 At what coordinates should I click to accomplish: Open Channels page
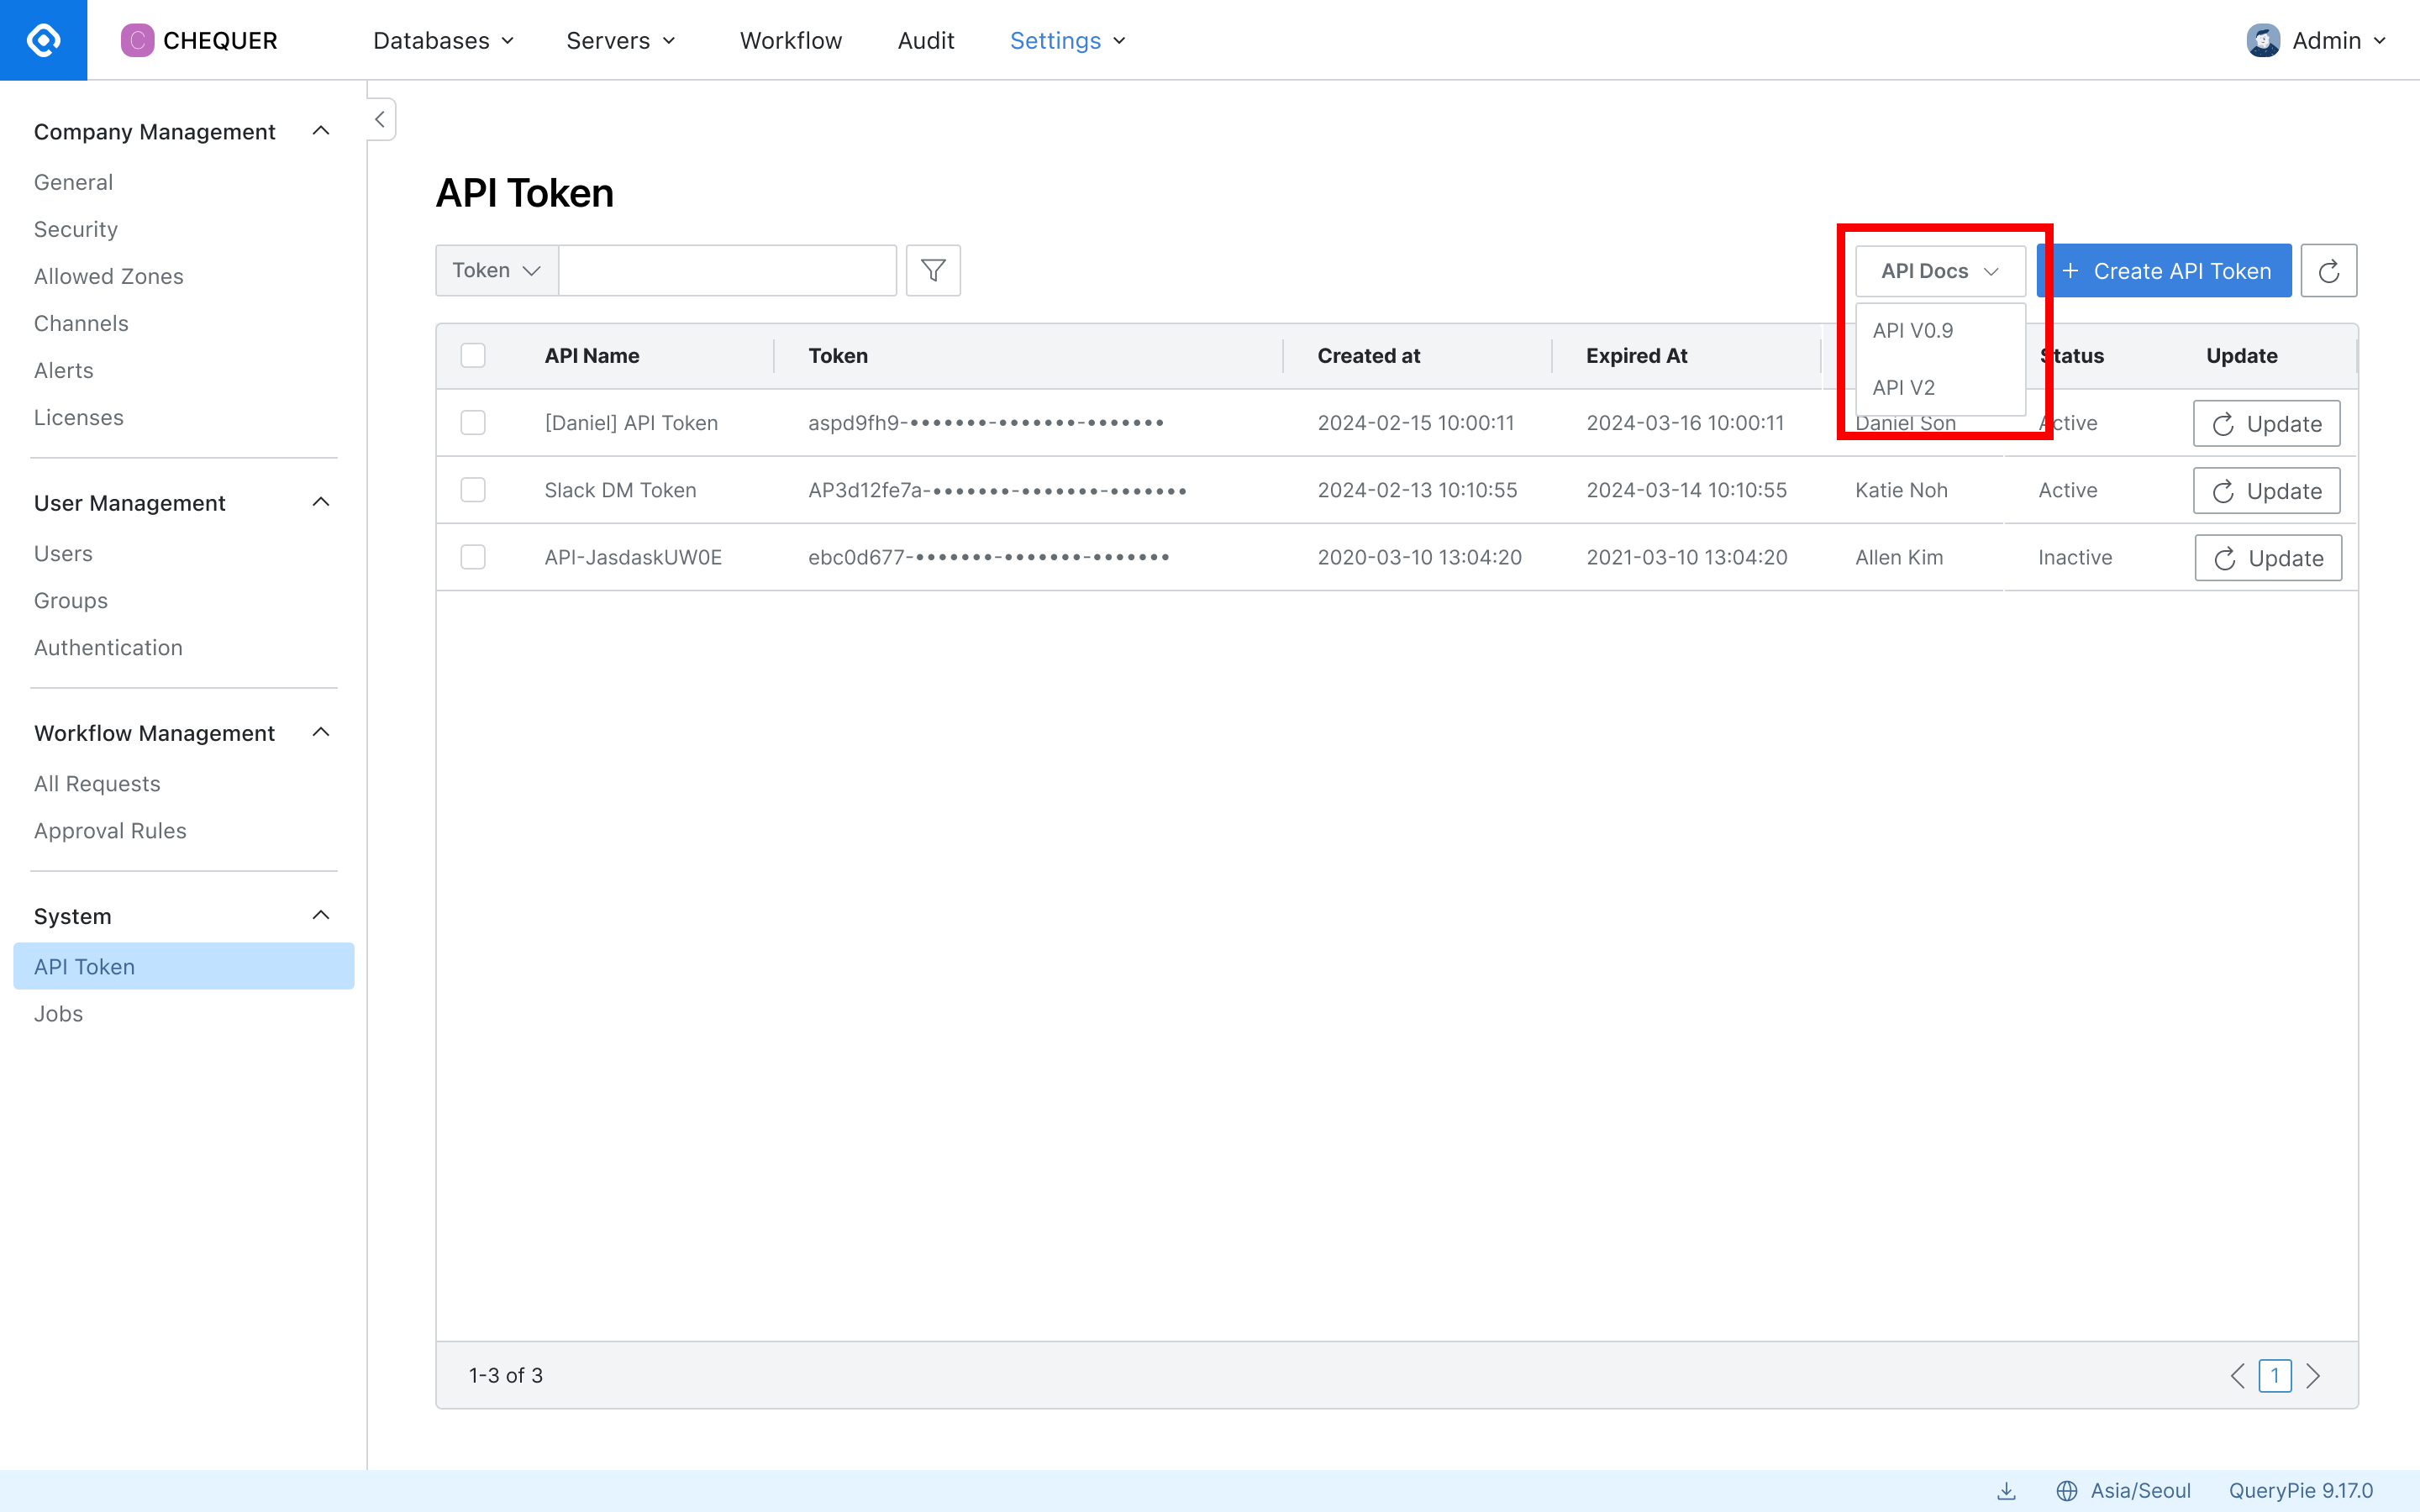[x=81, y=323]
